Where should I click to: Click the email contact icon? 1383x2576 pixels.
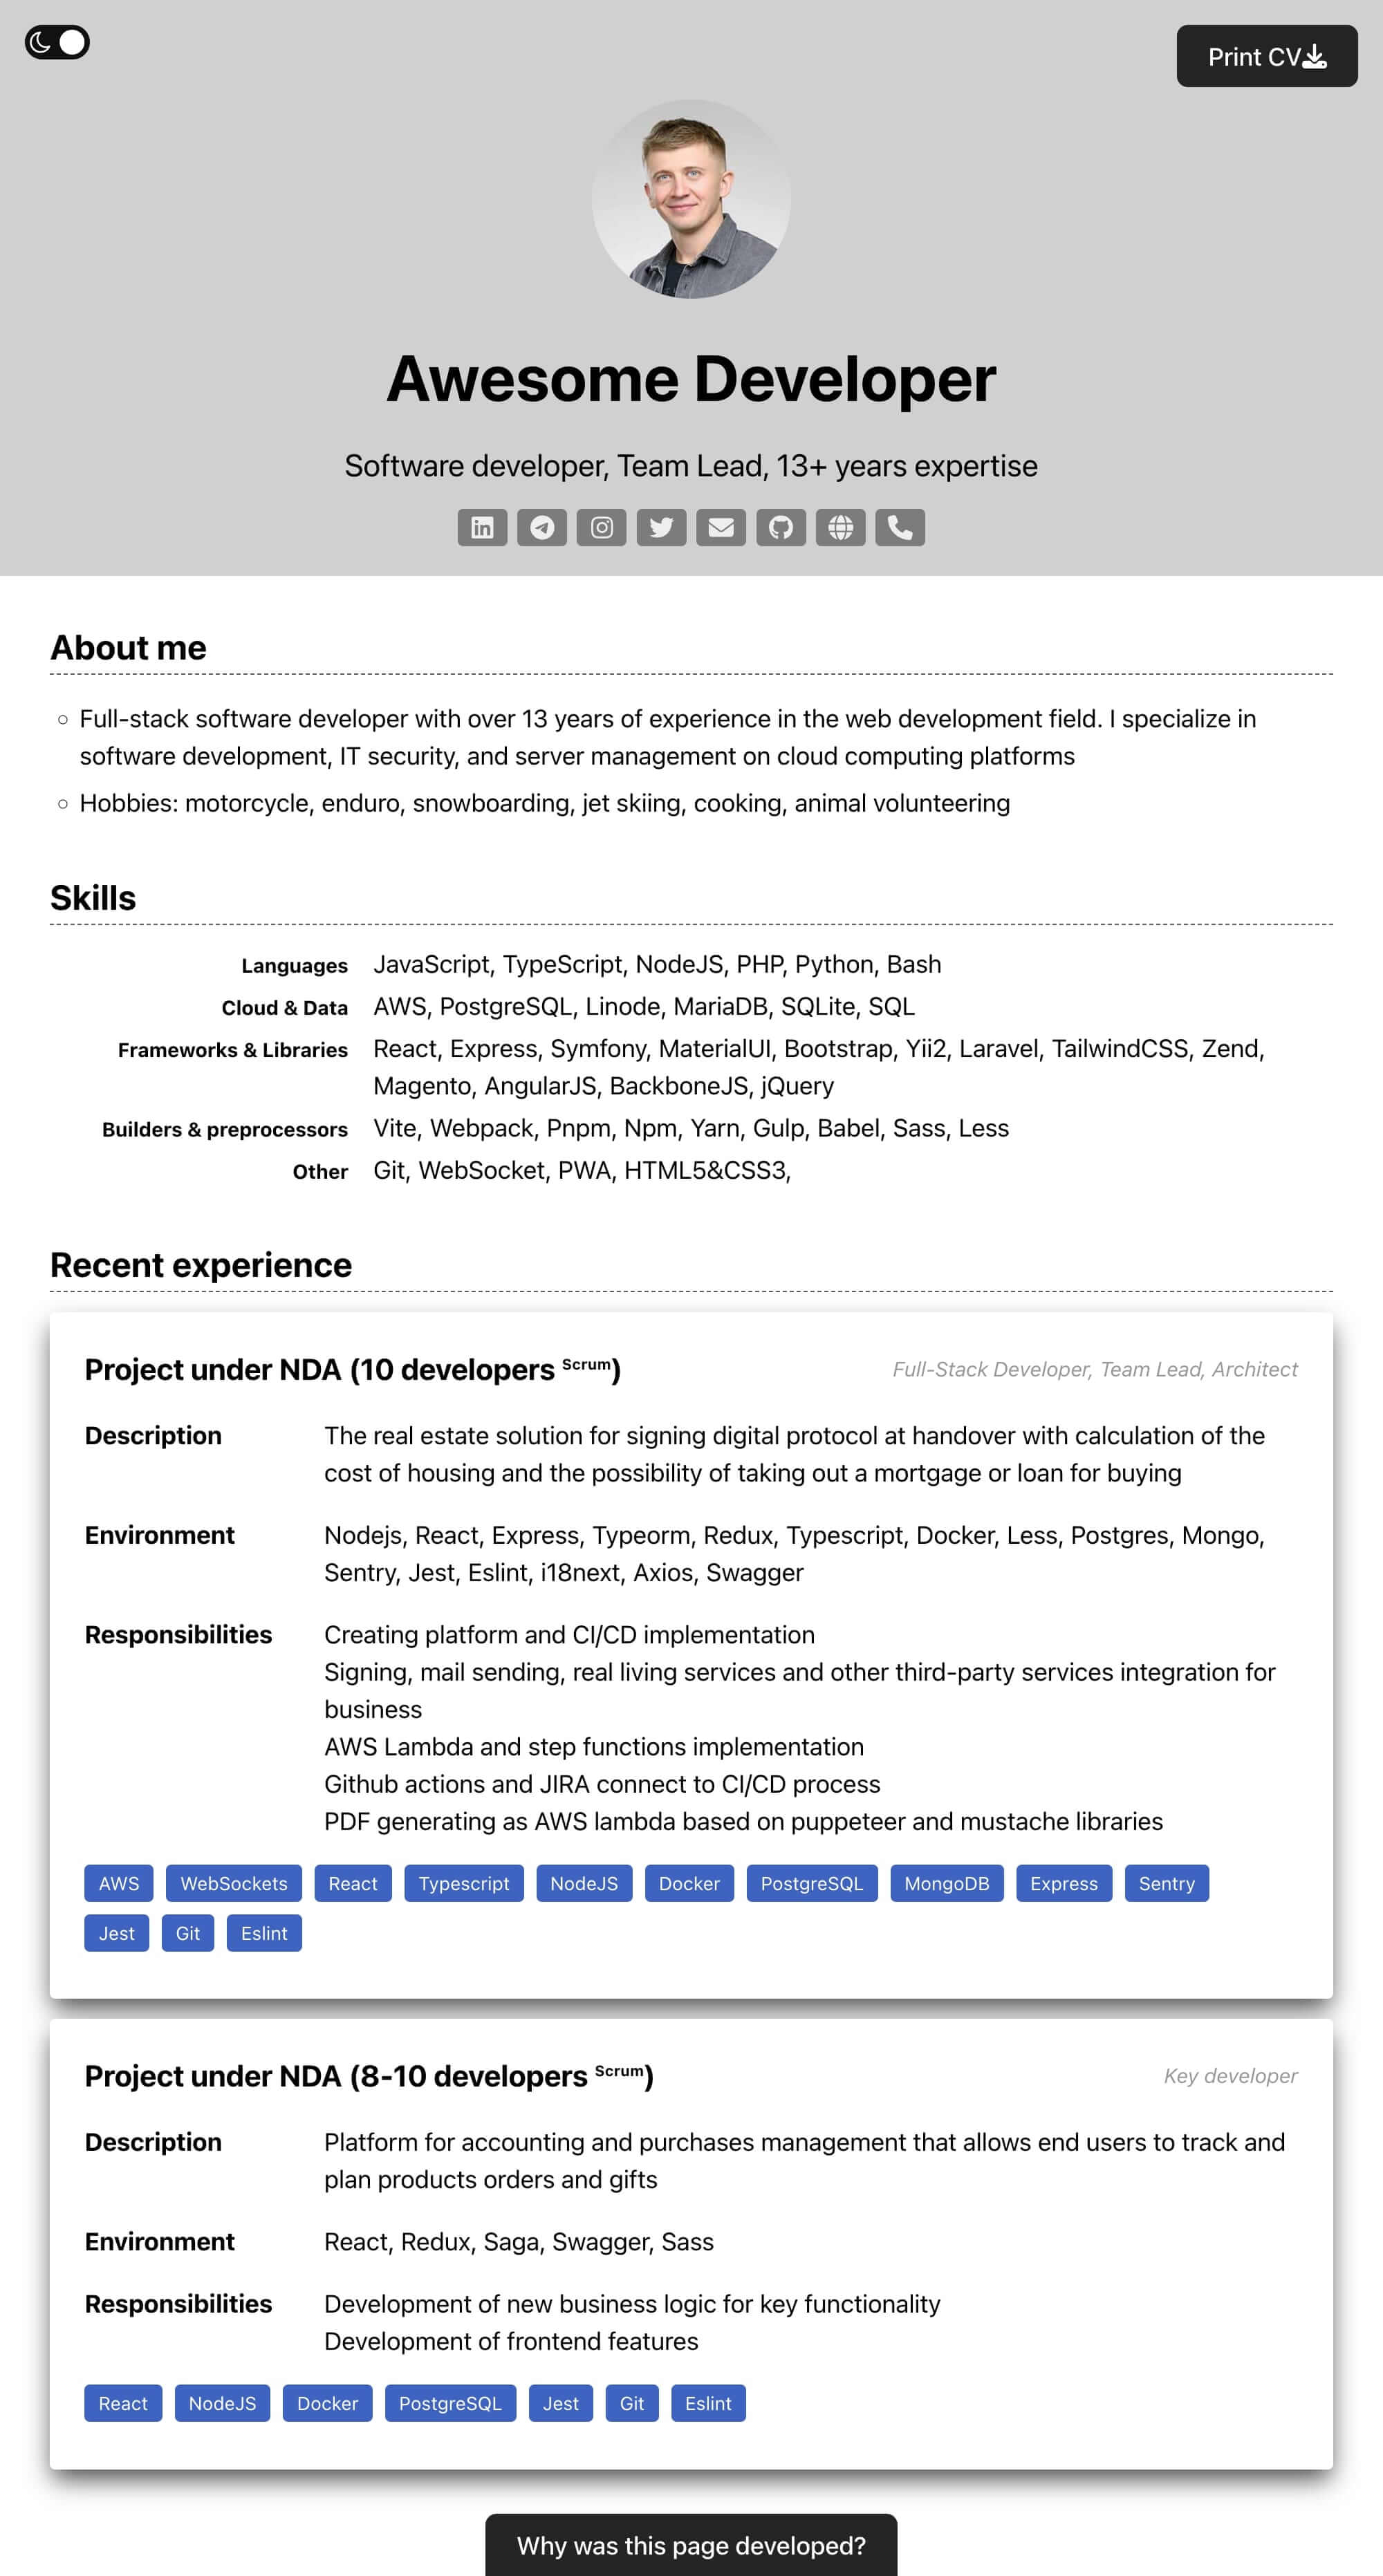pos(721,526)
